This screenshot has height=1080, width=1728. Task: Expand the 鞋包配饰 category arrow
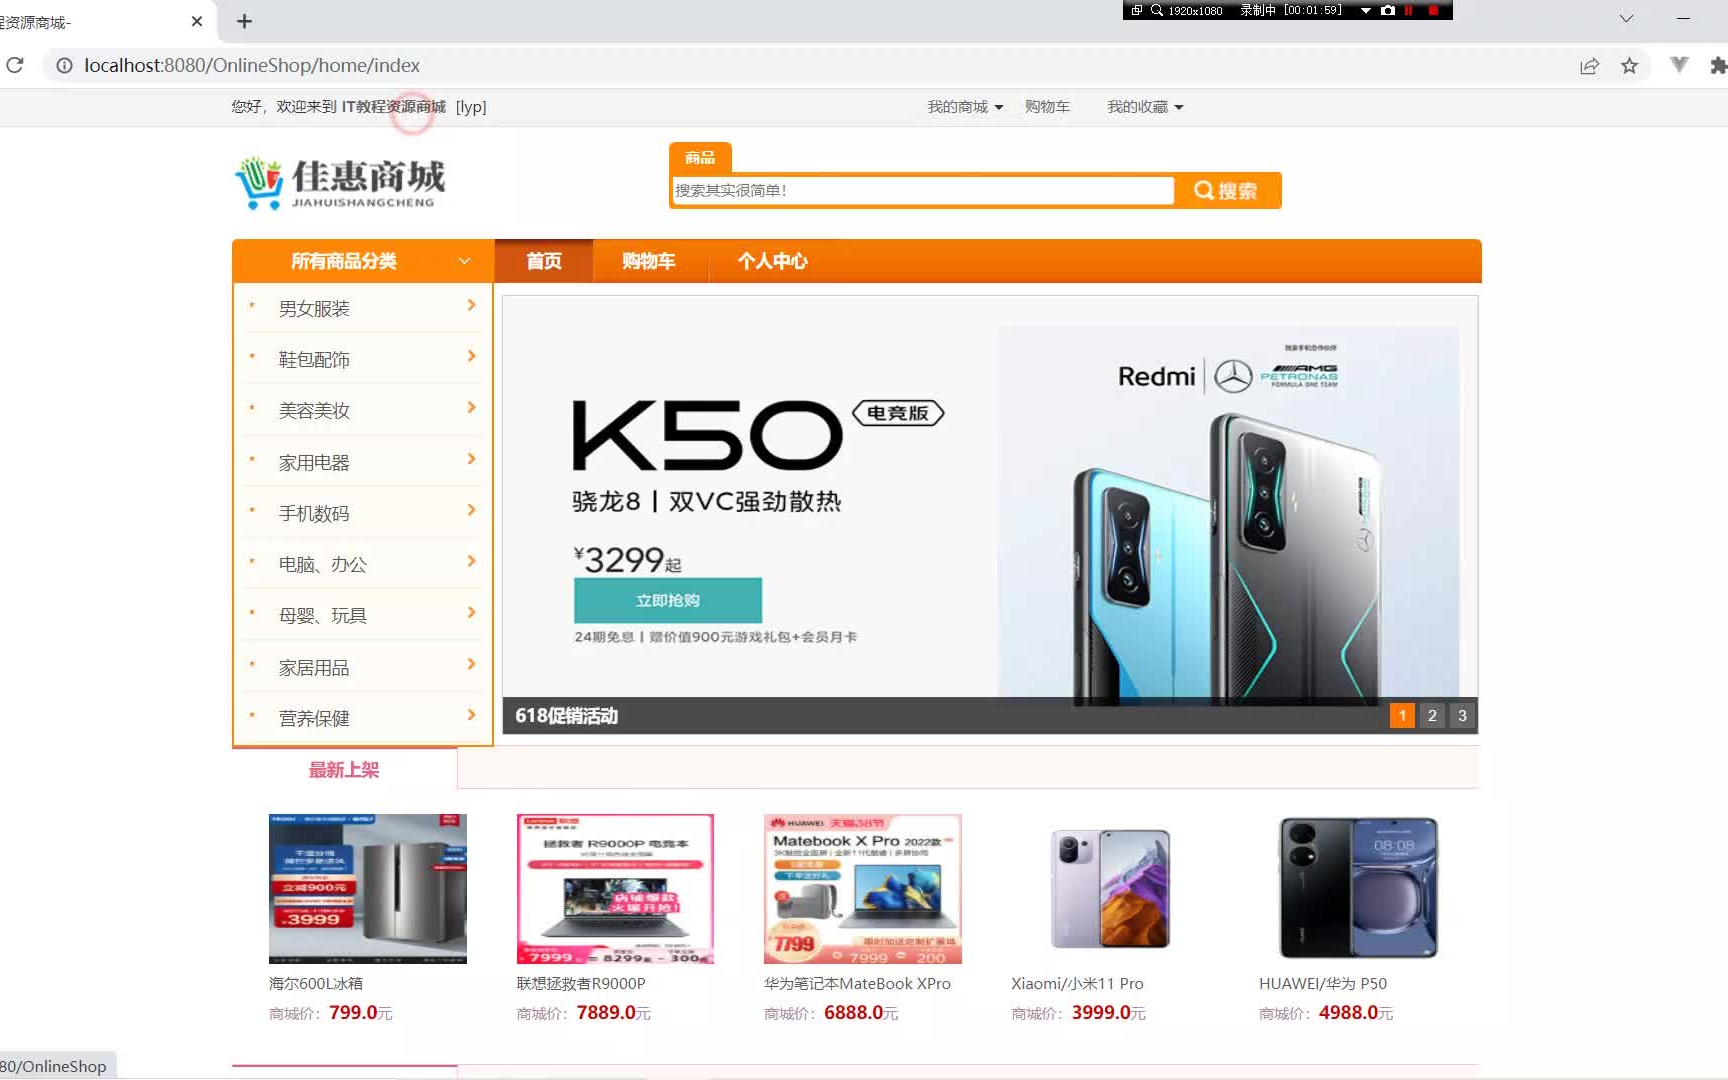pyautogui.click(x=471, y=356)
